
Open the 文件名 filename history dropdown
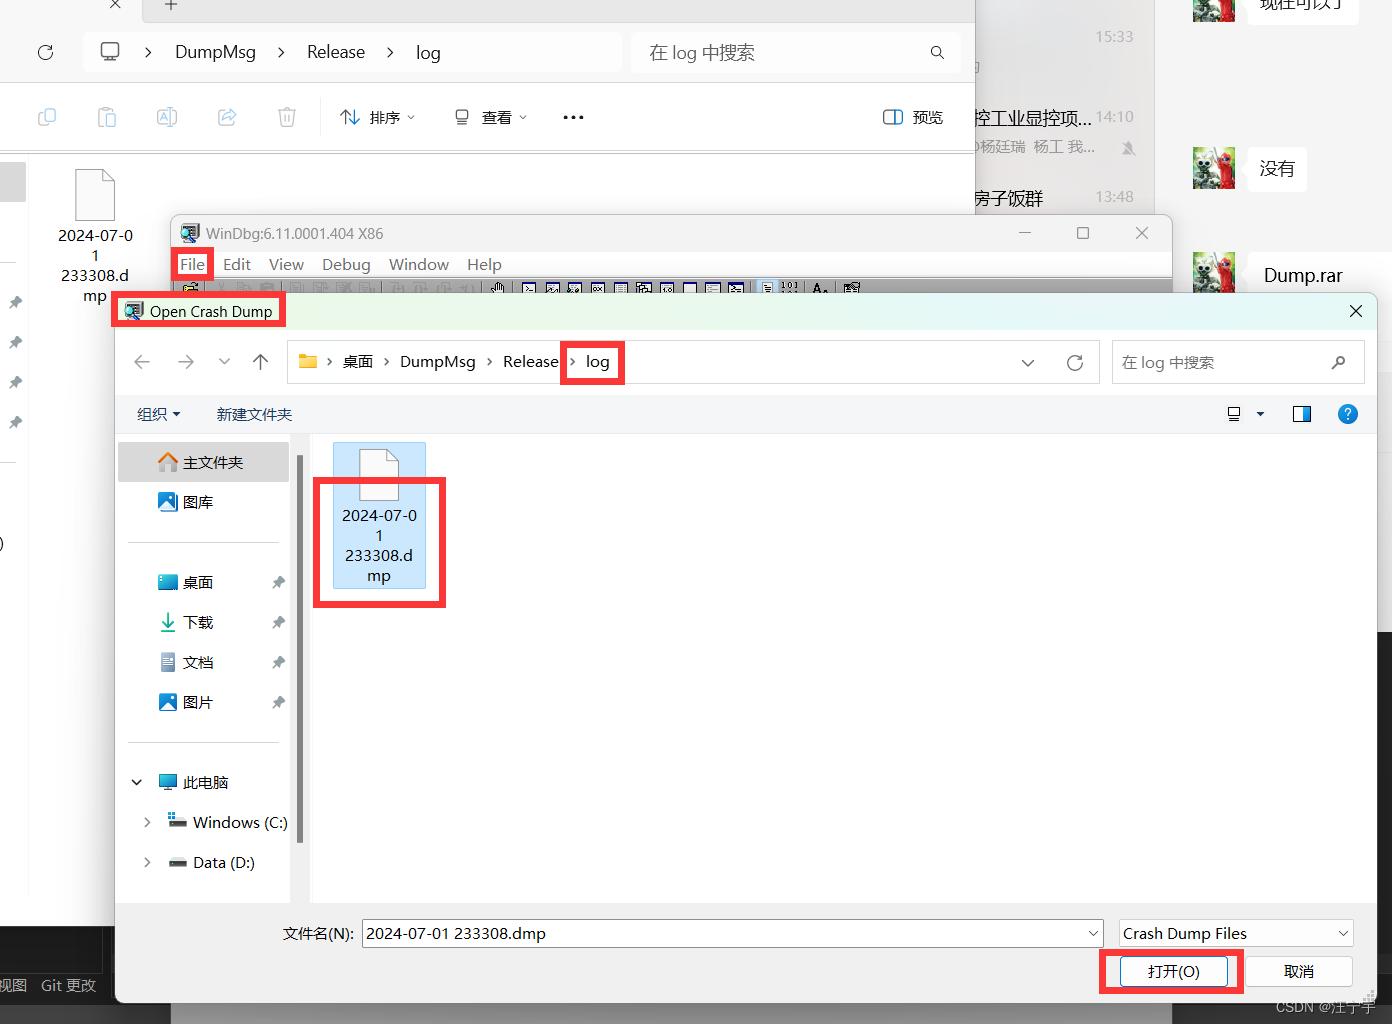tap(1093, 933)
